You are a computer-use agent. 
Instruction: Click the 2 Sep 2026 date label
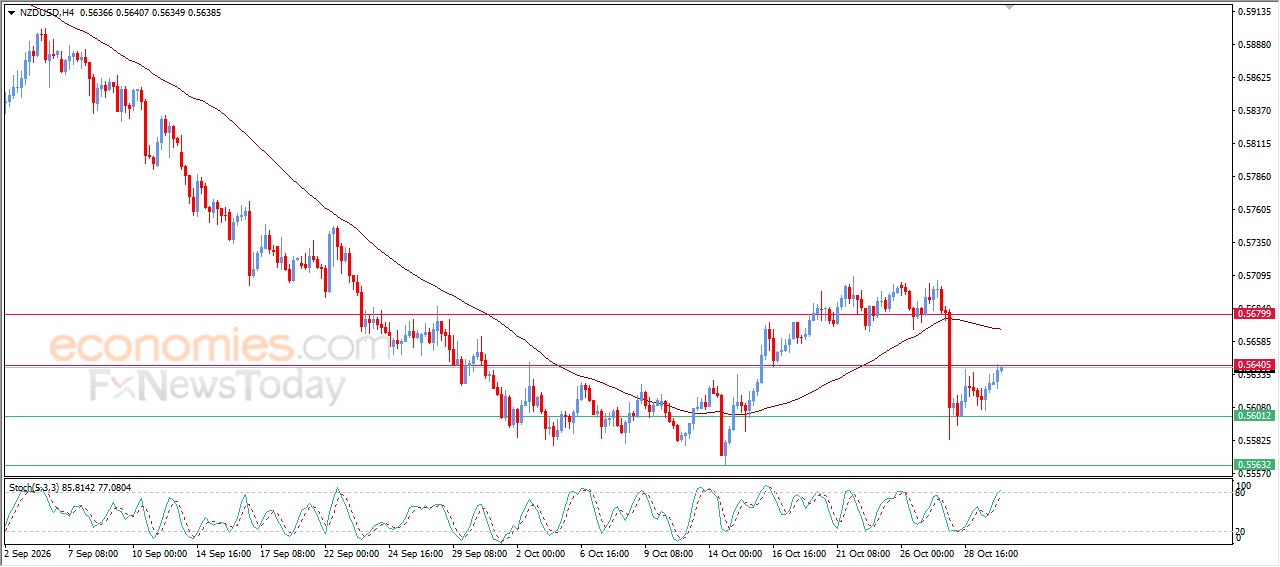coord(27,553)
